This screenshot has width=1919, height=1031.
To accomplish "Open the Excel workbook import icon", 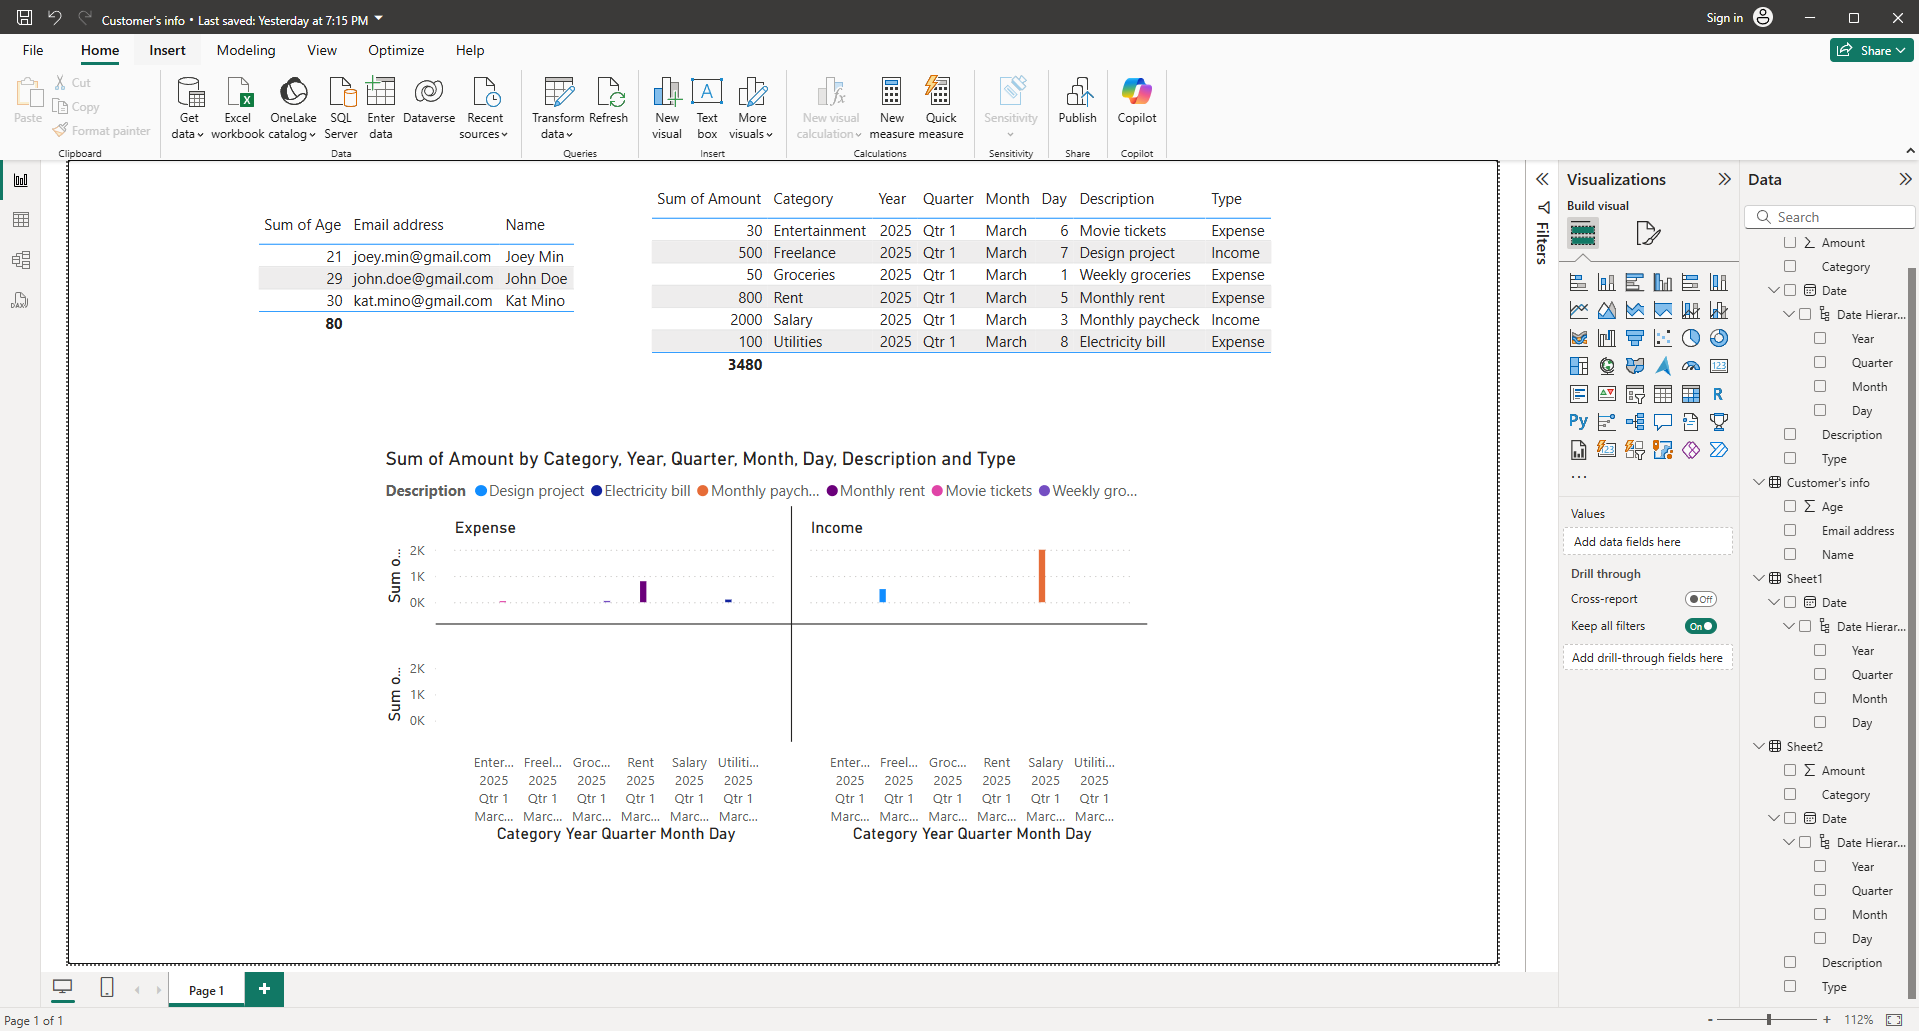I will tap(238, 93).
